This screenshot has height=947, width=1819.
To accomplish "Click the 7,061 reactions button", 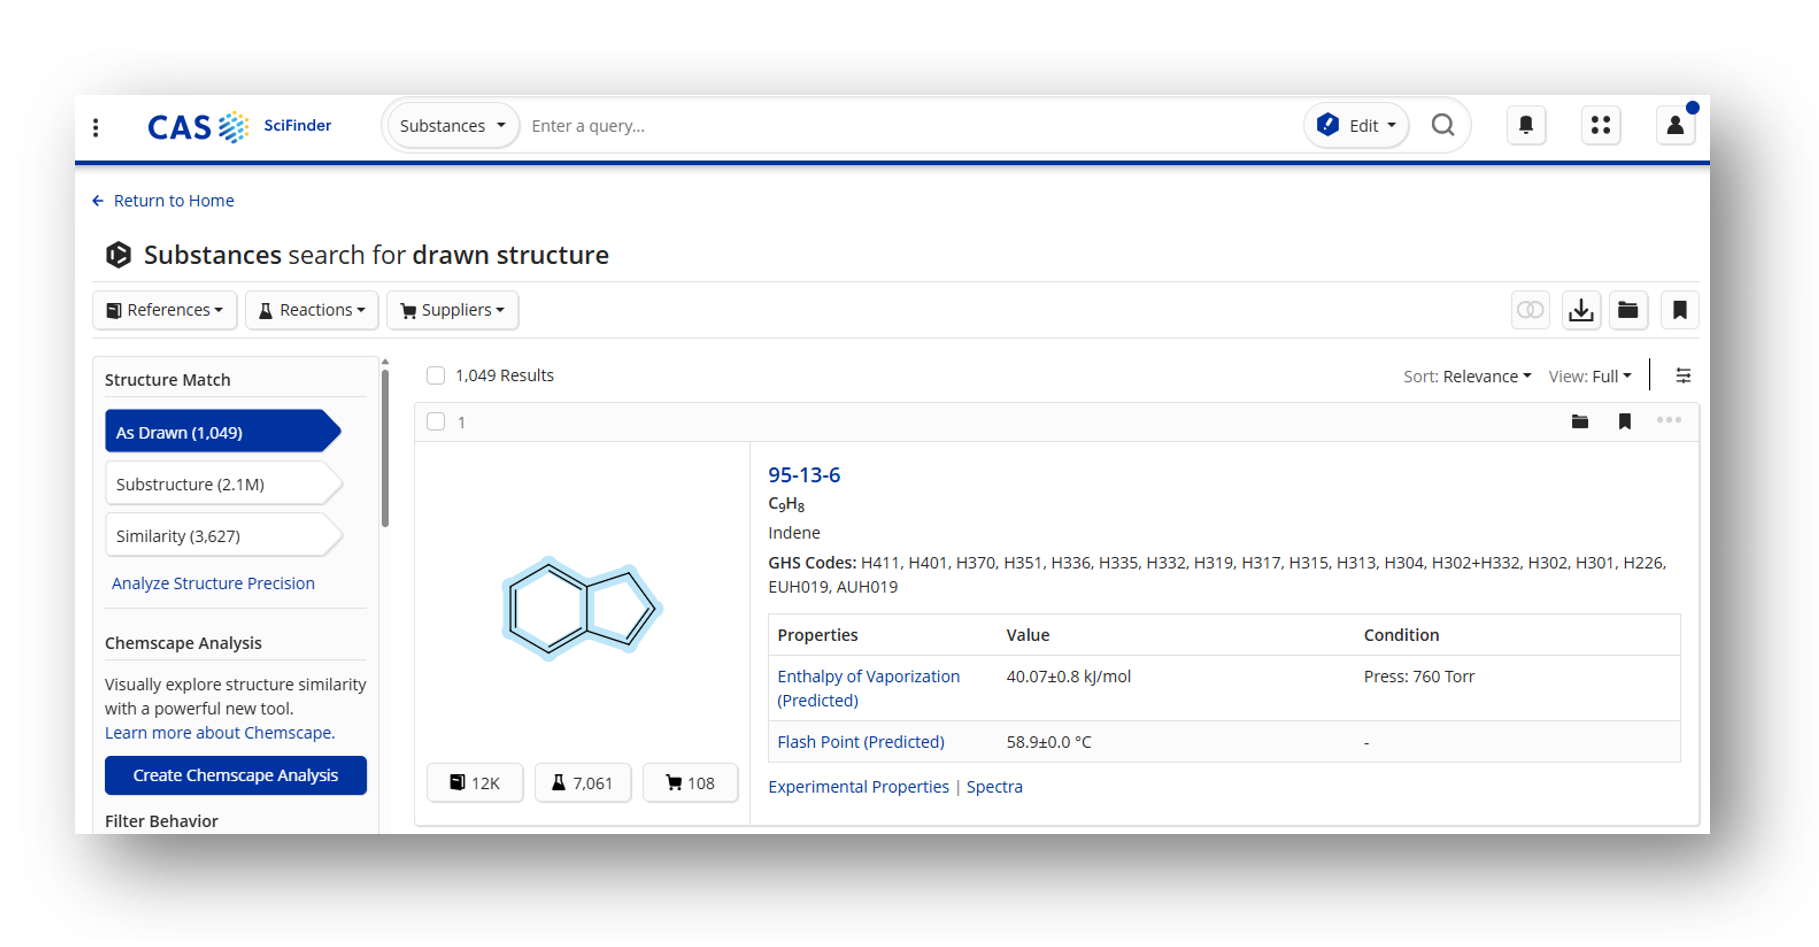I will click(582, 783).
